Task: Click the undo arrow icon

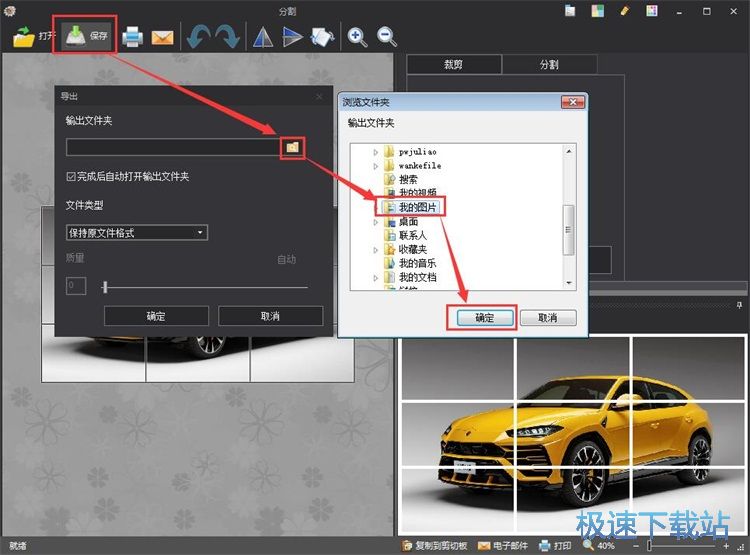Action: click(x=199, y=38)
